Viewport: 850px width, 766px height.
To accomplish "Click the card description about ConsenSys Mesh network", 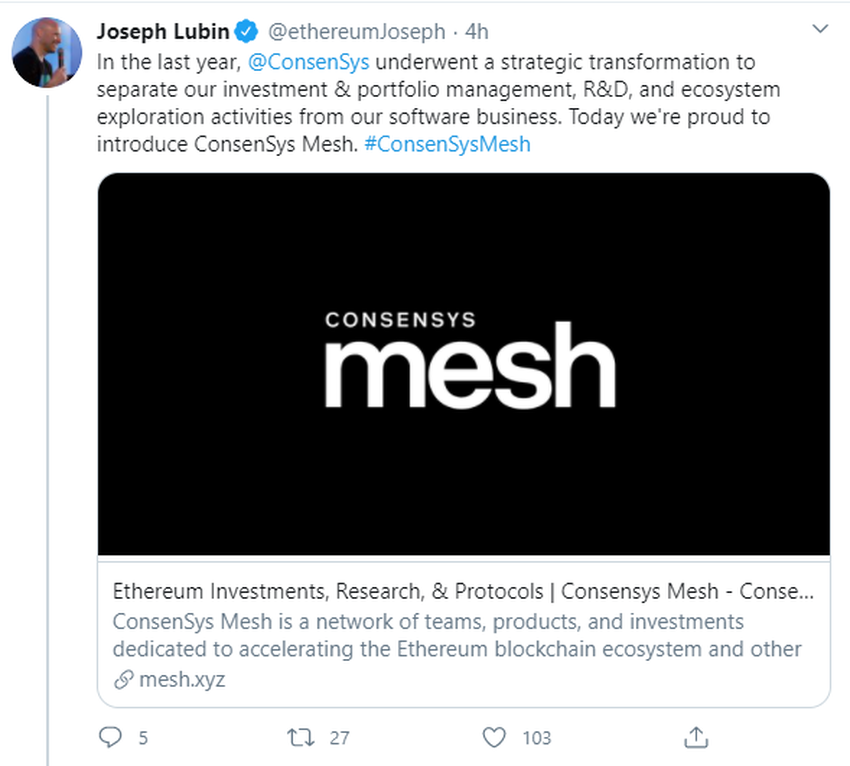I will [457, 635].
